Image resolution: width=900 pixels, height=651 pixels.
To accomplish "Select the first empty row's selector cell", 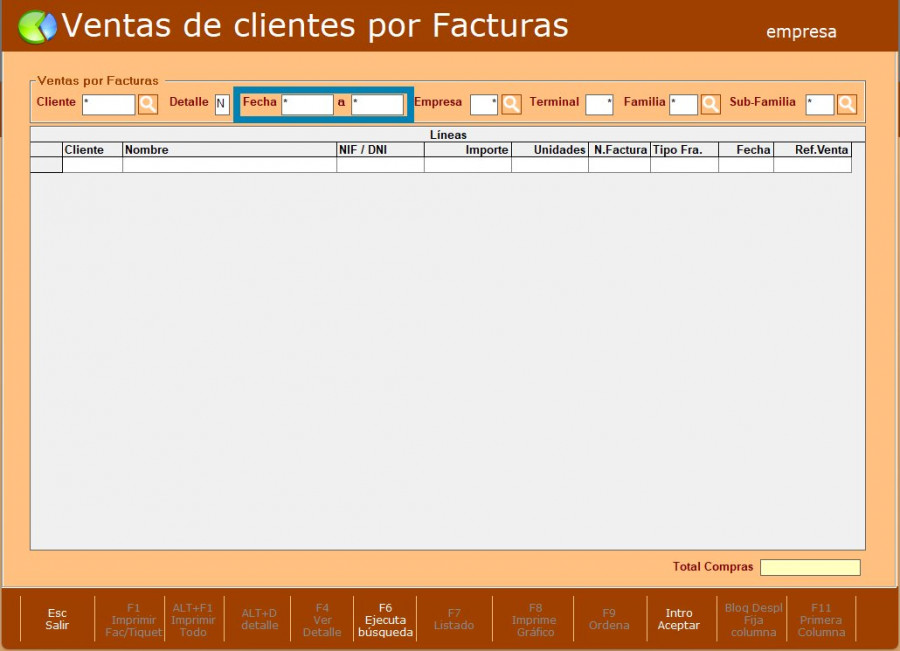I will 46,165.
